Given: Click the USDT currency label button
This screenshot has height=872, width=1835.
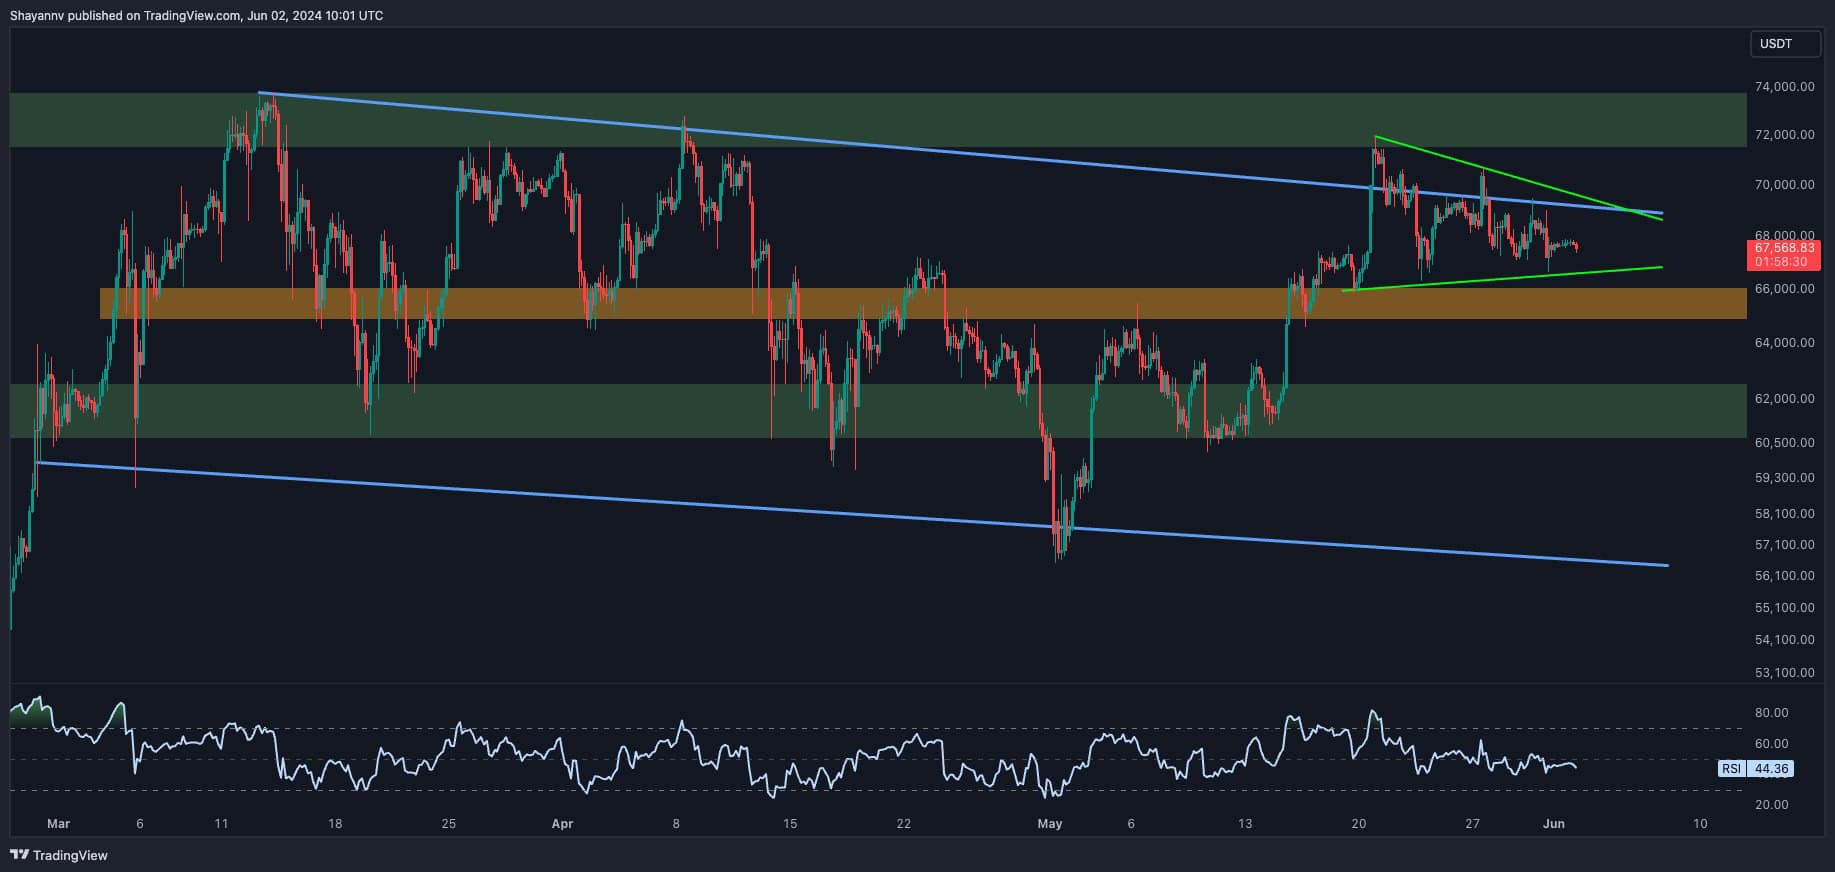Looking at the screenshot, I should pos(1785,44).
